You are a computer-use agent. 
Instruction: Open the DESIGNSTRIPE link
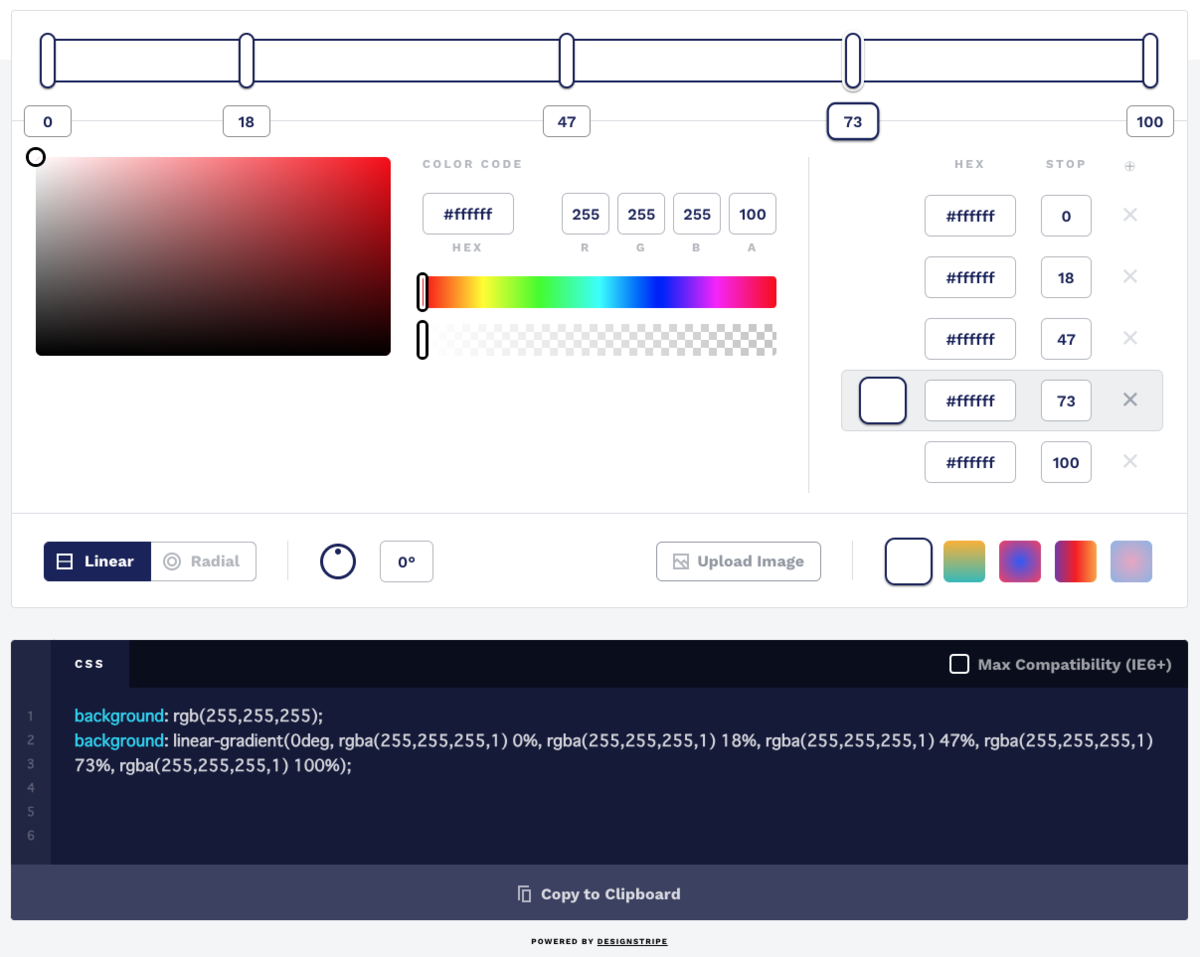click(632, 941)
